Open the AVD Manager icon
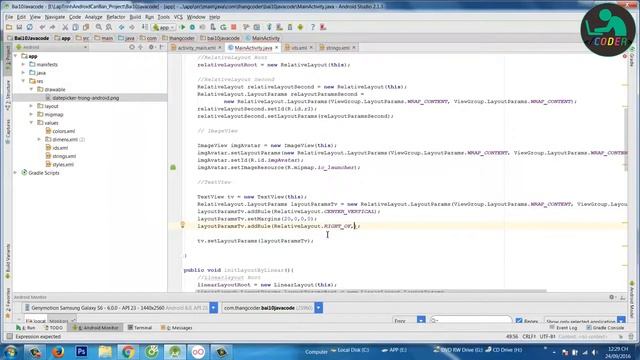This screenshot has height=360, width=640. [279, 27]
